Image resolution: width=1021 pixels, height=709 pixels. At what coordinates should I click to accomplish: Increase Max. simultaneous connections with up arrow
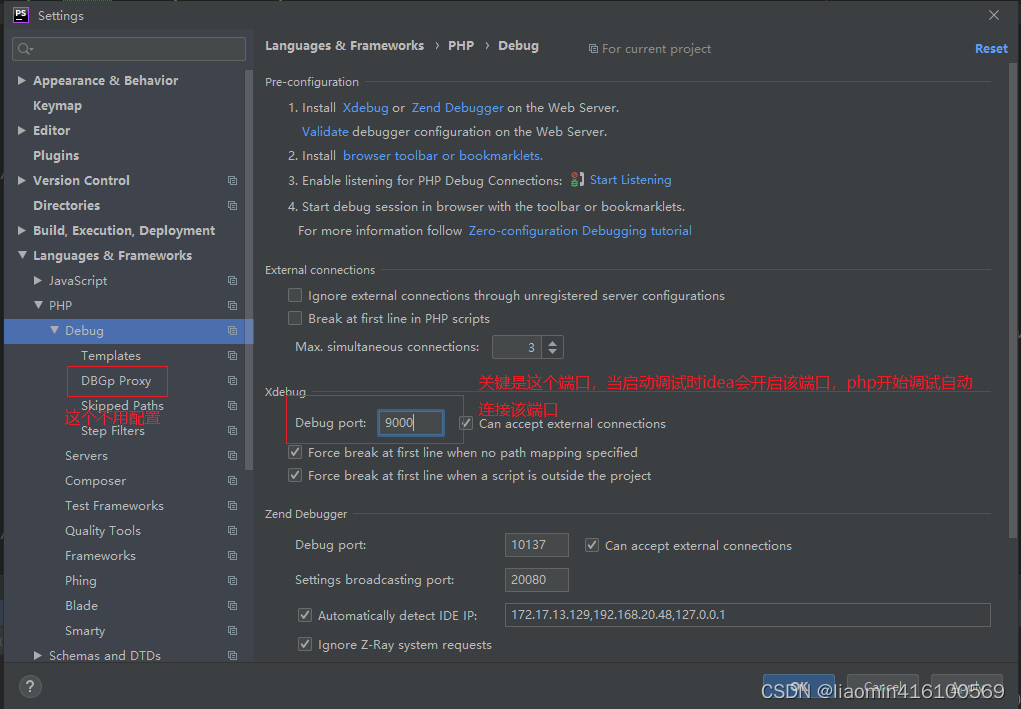click(553, 342)
